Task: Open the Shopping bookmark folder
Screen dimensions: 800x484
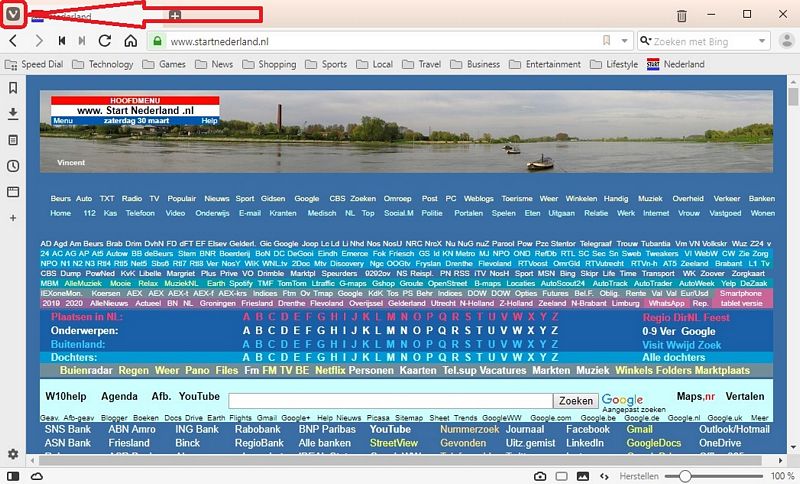Action: click(269, 64)
